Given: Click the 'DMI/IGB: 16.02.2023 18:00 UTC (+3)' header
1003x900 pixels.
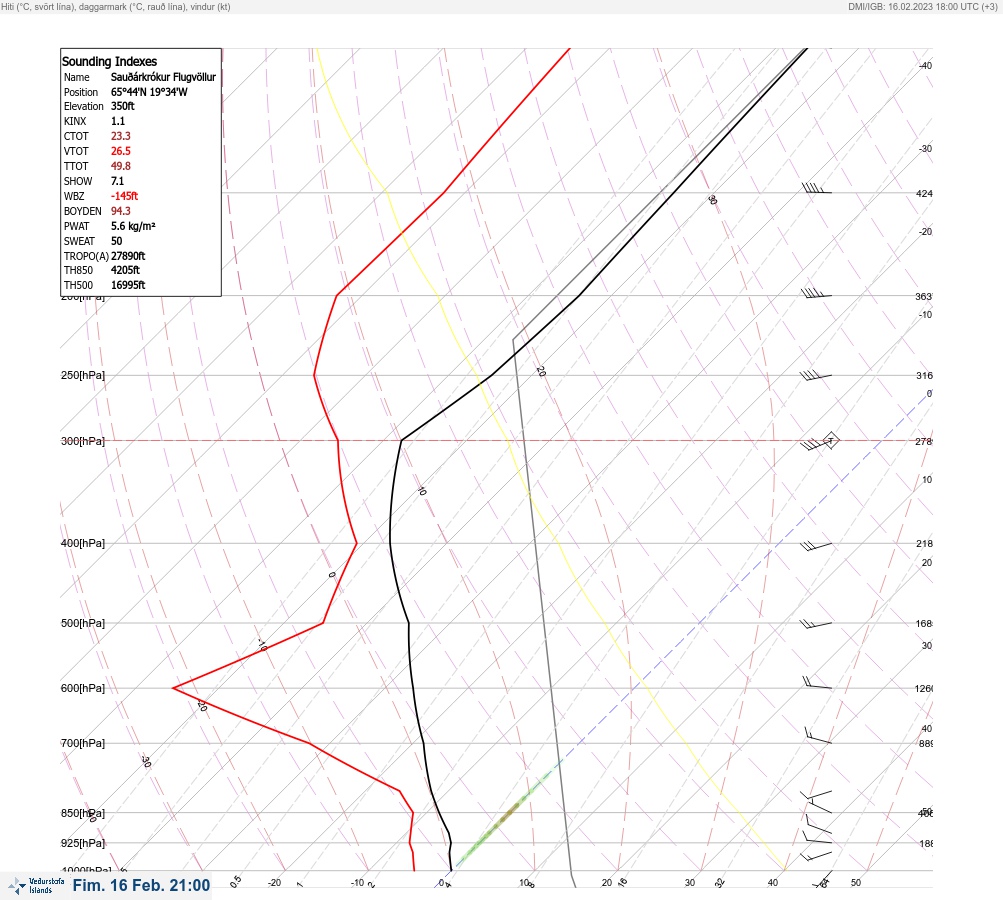Looking at the screenshot, I should (x=923, y=7).
